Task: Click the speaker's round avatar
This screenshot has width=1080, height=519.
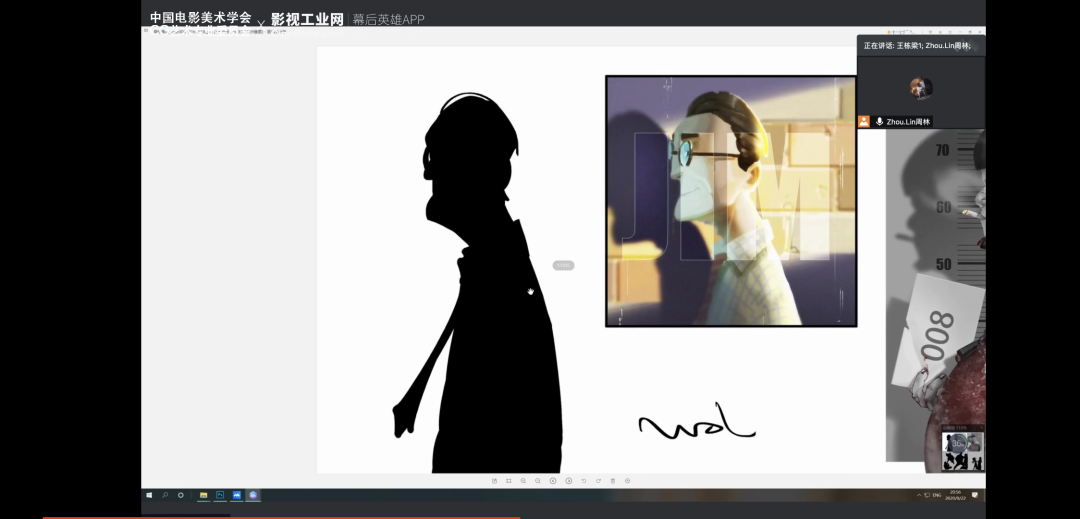Action: click(x=921, y=87)
